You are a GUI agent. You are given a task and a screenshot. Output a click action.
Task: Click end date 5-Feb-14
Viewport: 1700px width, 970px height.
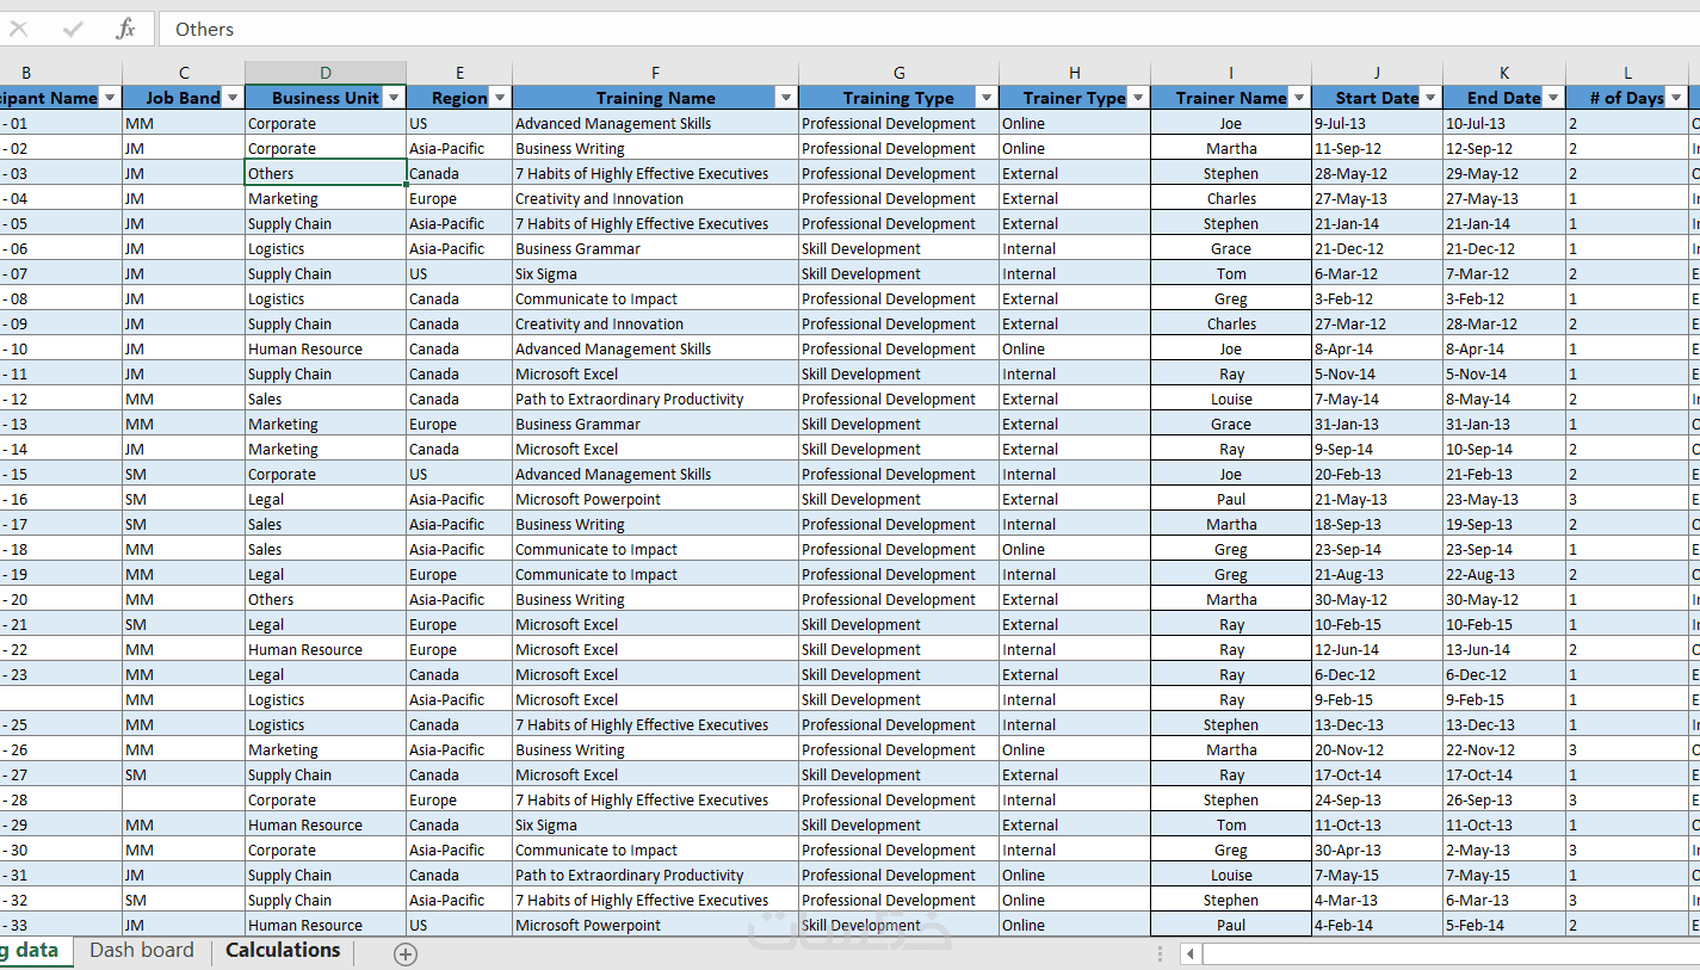(1504, 925)
